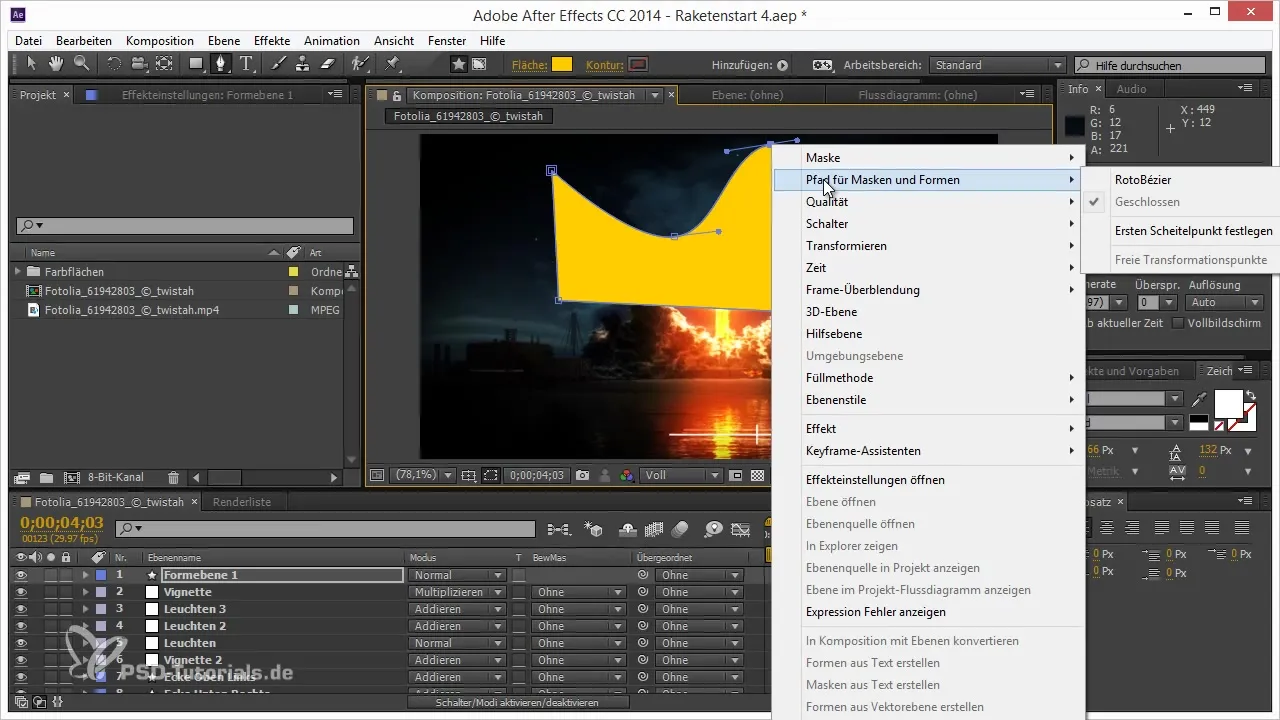Open the Vignette Multiplizieren mode dropdown
The width and height of the screenshot is (1280, 720).
458,592
